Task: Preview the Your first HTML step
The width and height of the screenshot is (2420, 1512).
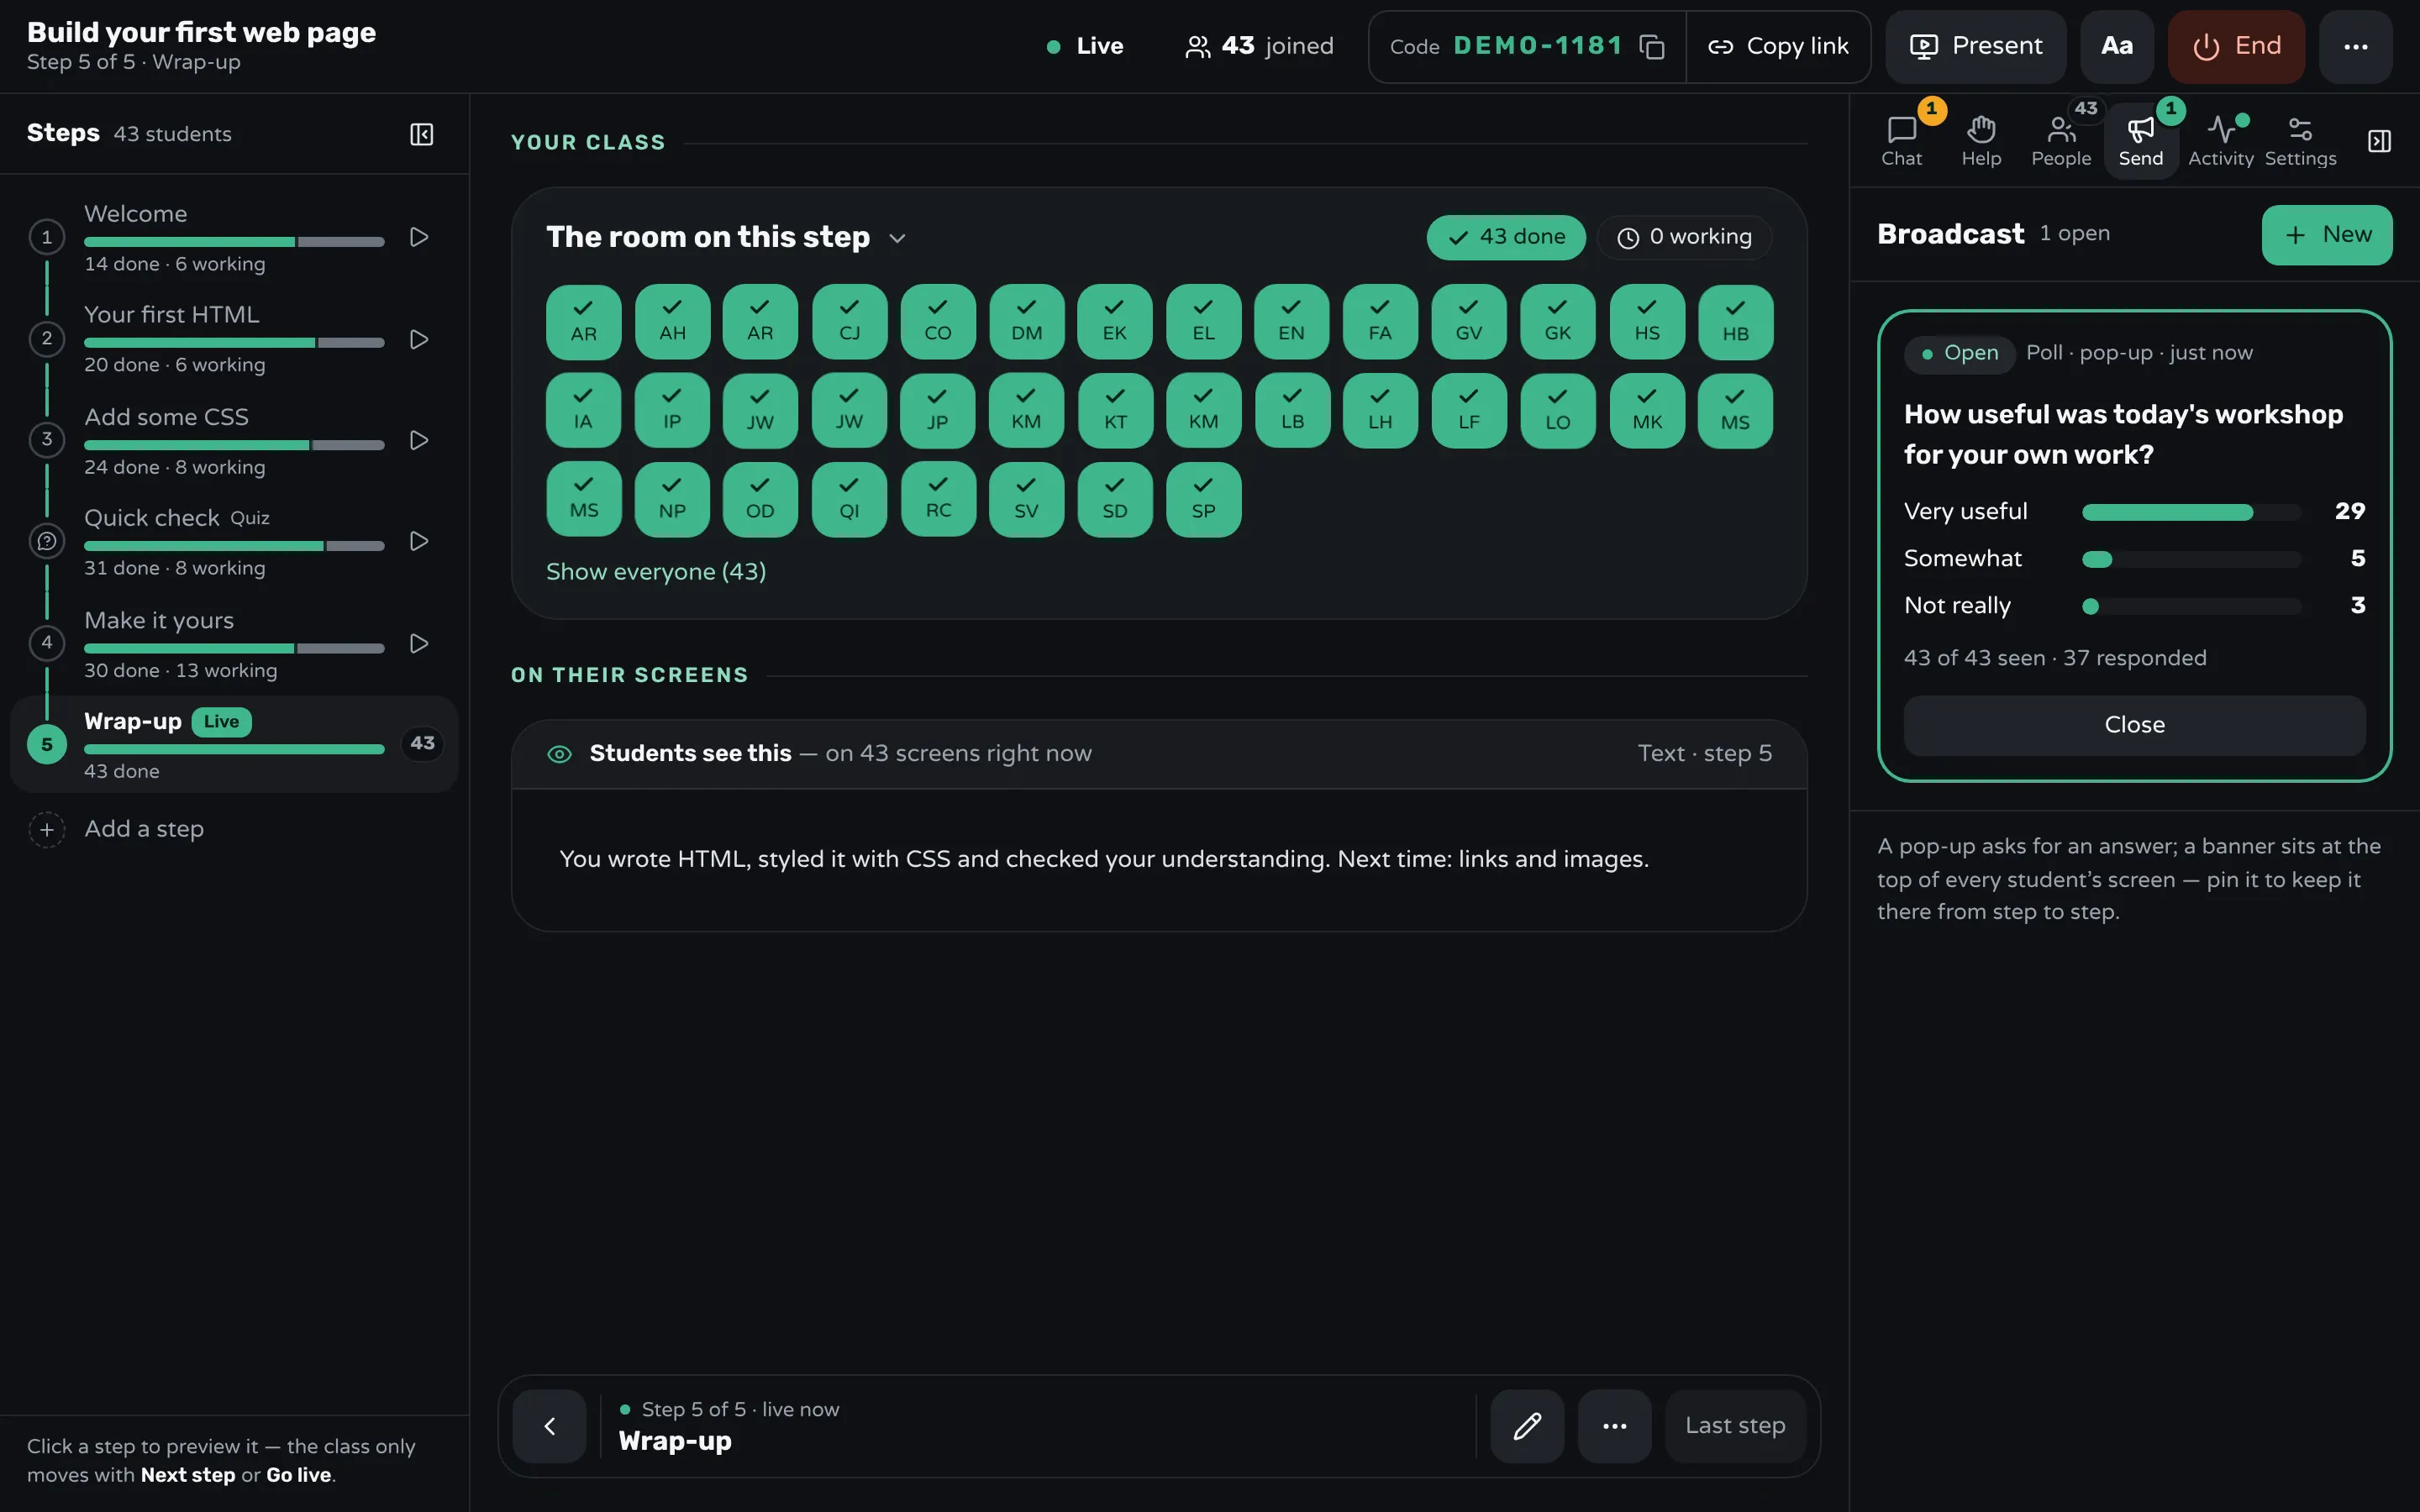Action: pyautogui.click(x=419, y=340)
